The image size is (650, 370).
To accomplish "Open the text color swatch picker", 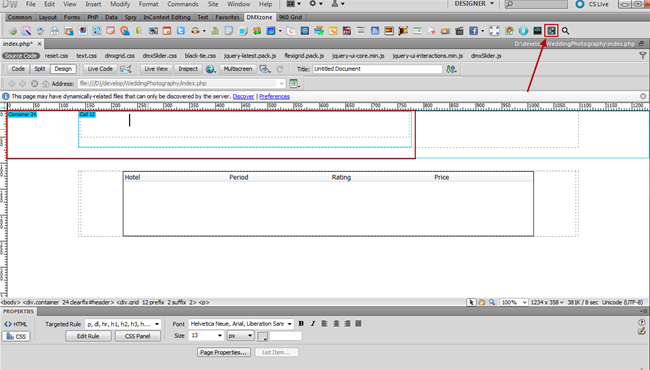I will point(262,336).
